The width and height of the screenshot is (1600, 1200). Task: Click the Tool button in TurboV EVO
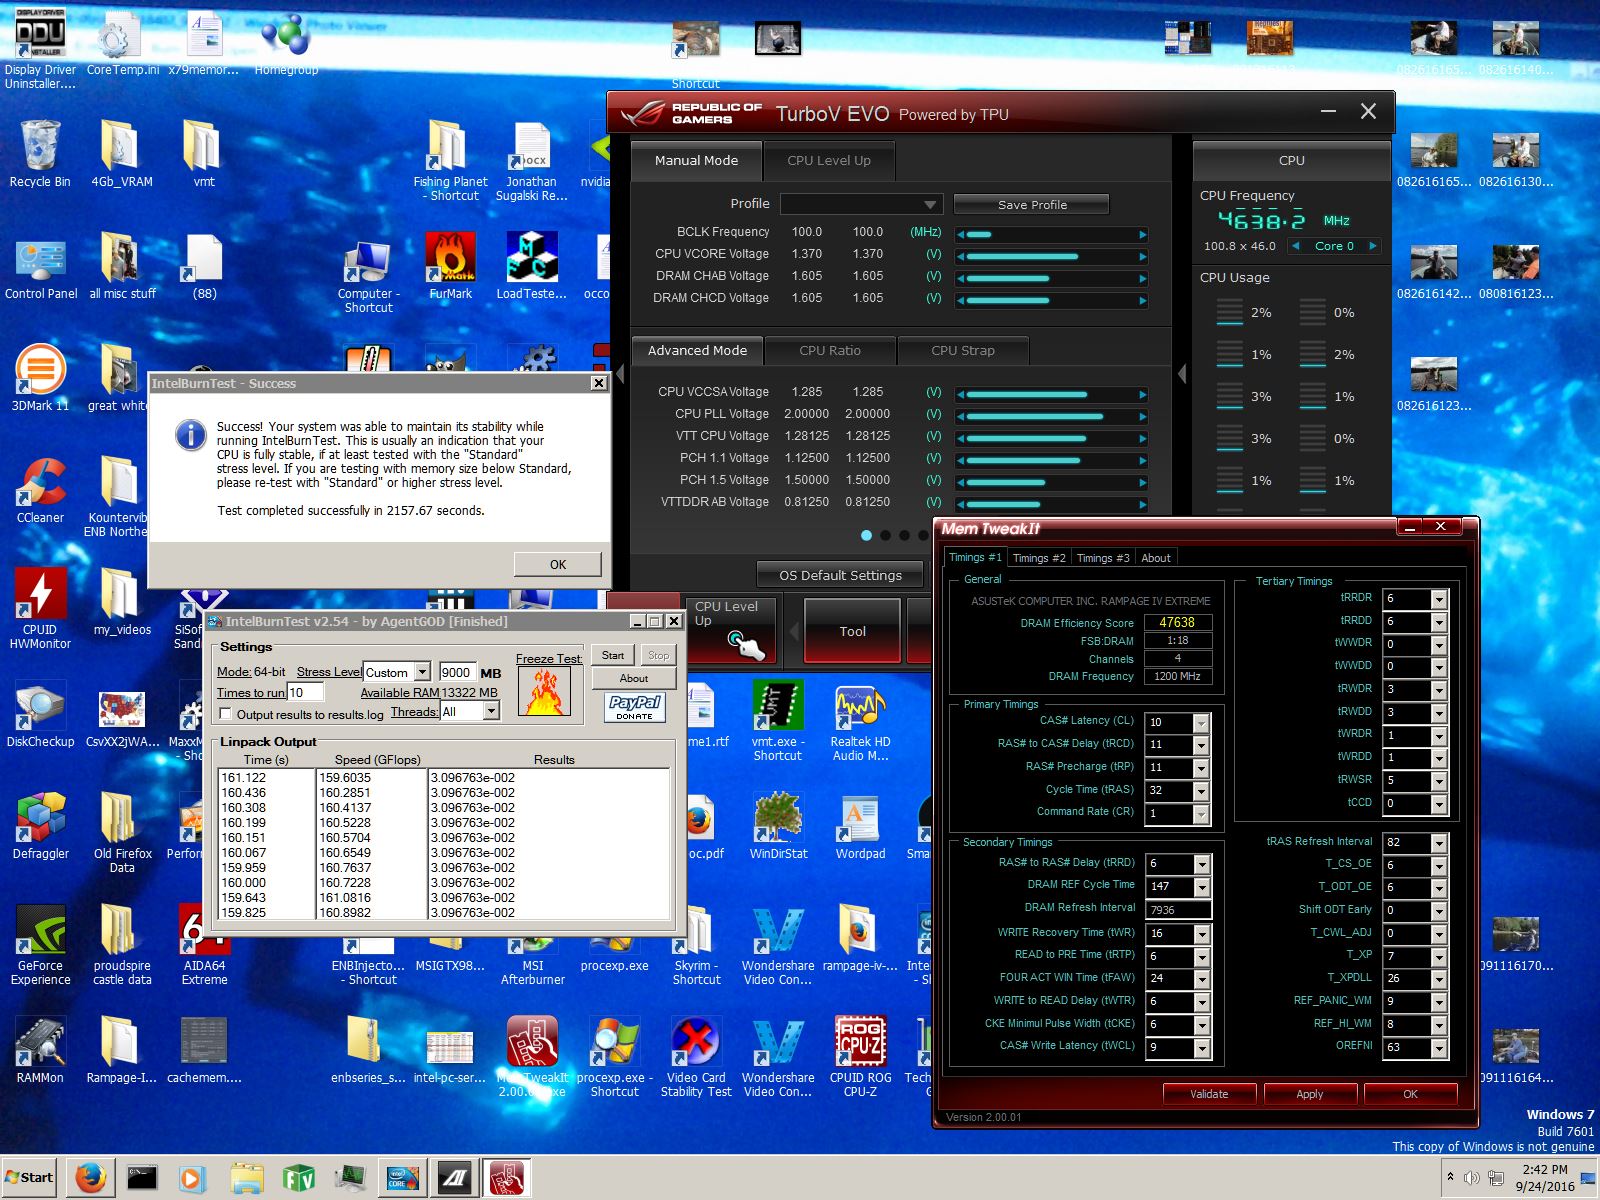pos(853,631)
